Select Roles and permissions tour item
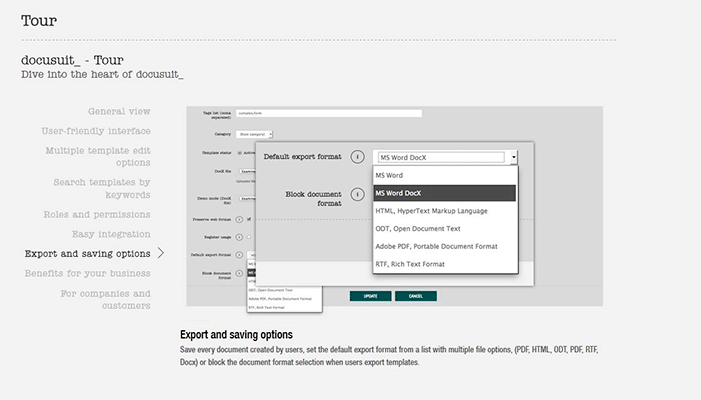701x400 pixels. tap(97, 215)
